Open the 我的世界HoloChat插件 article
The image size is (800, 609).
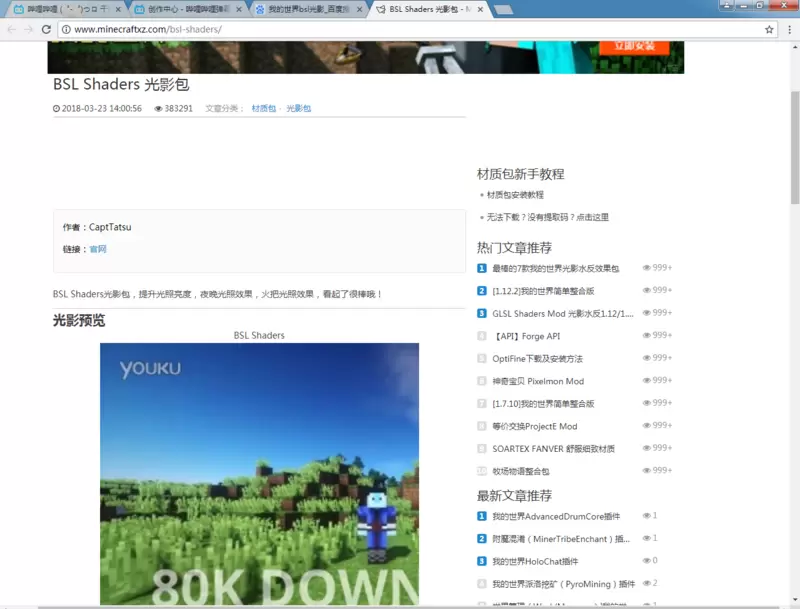coord(535,562)
